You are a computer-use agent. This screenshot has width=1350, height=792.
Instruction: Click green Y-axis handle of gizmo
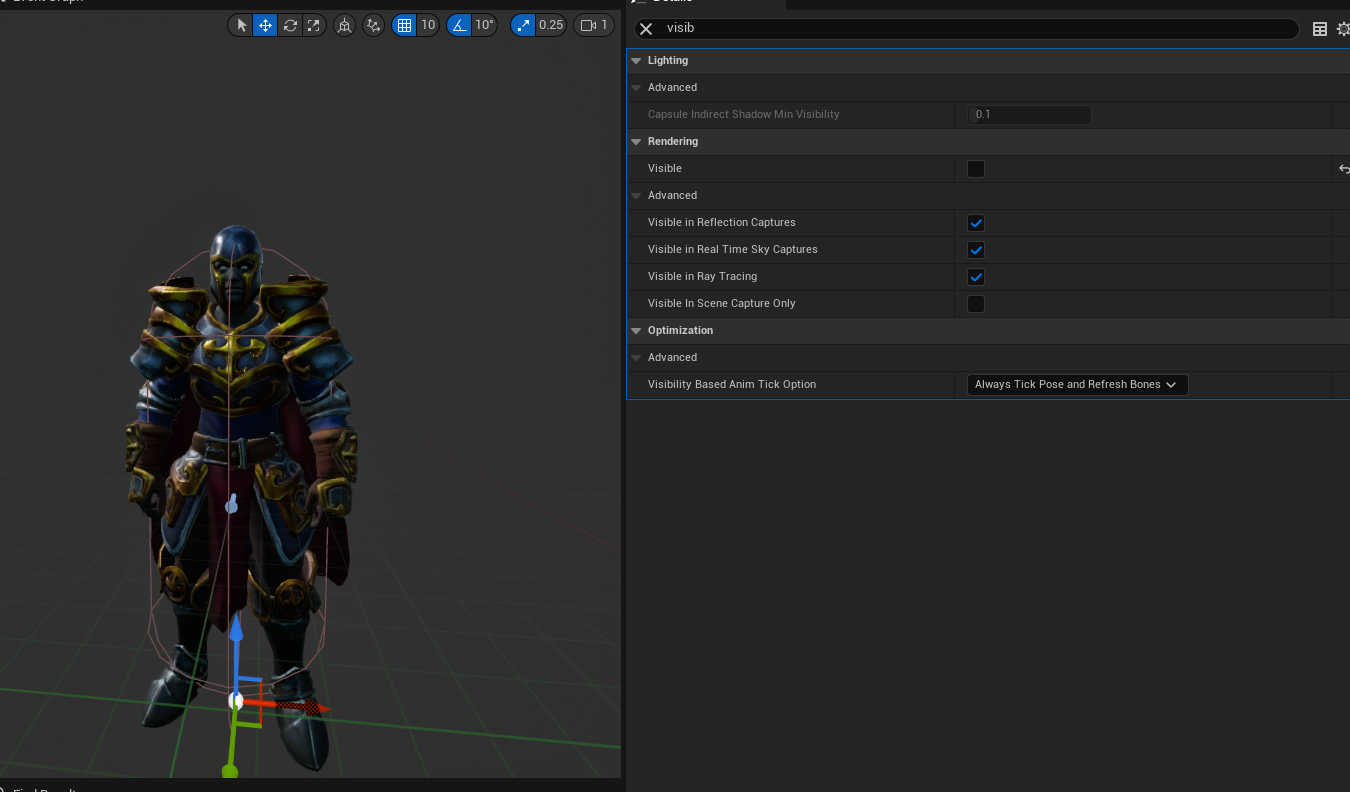230,750
